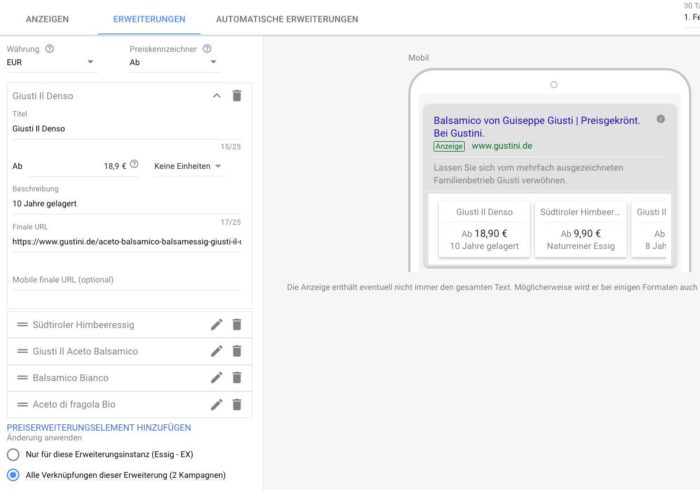Delete the Aceto di fragola Bio item
The width and height of the screenshot is (700, 490).
[237, 405]
